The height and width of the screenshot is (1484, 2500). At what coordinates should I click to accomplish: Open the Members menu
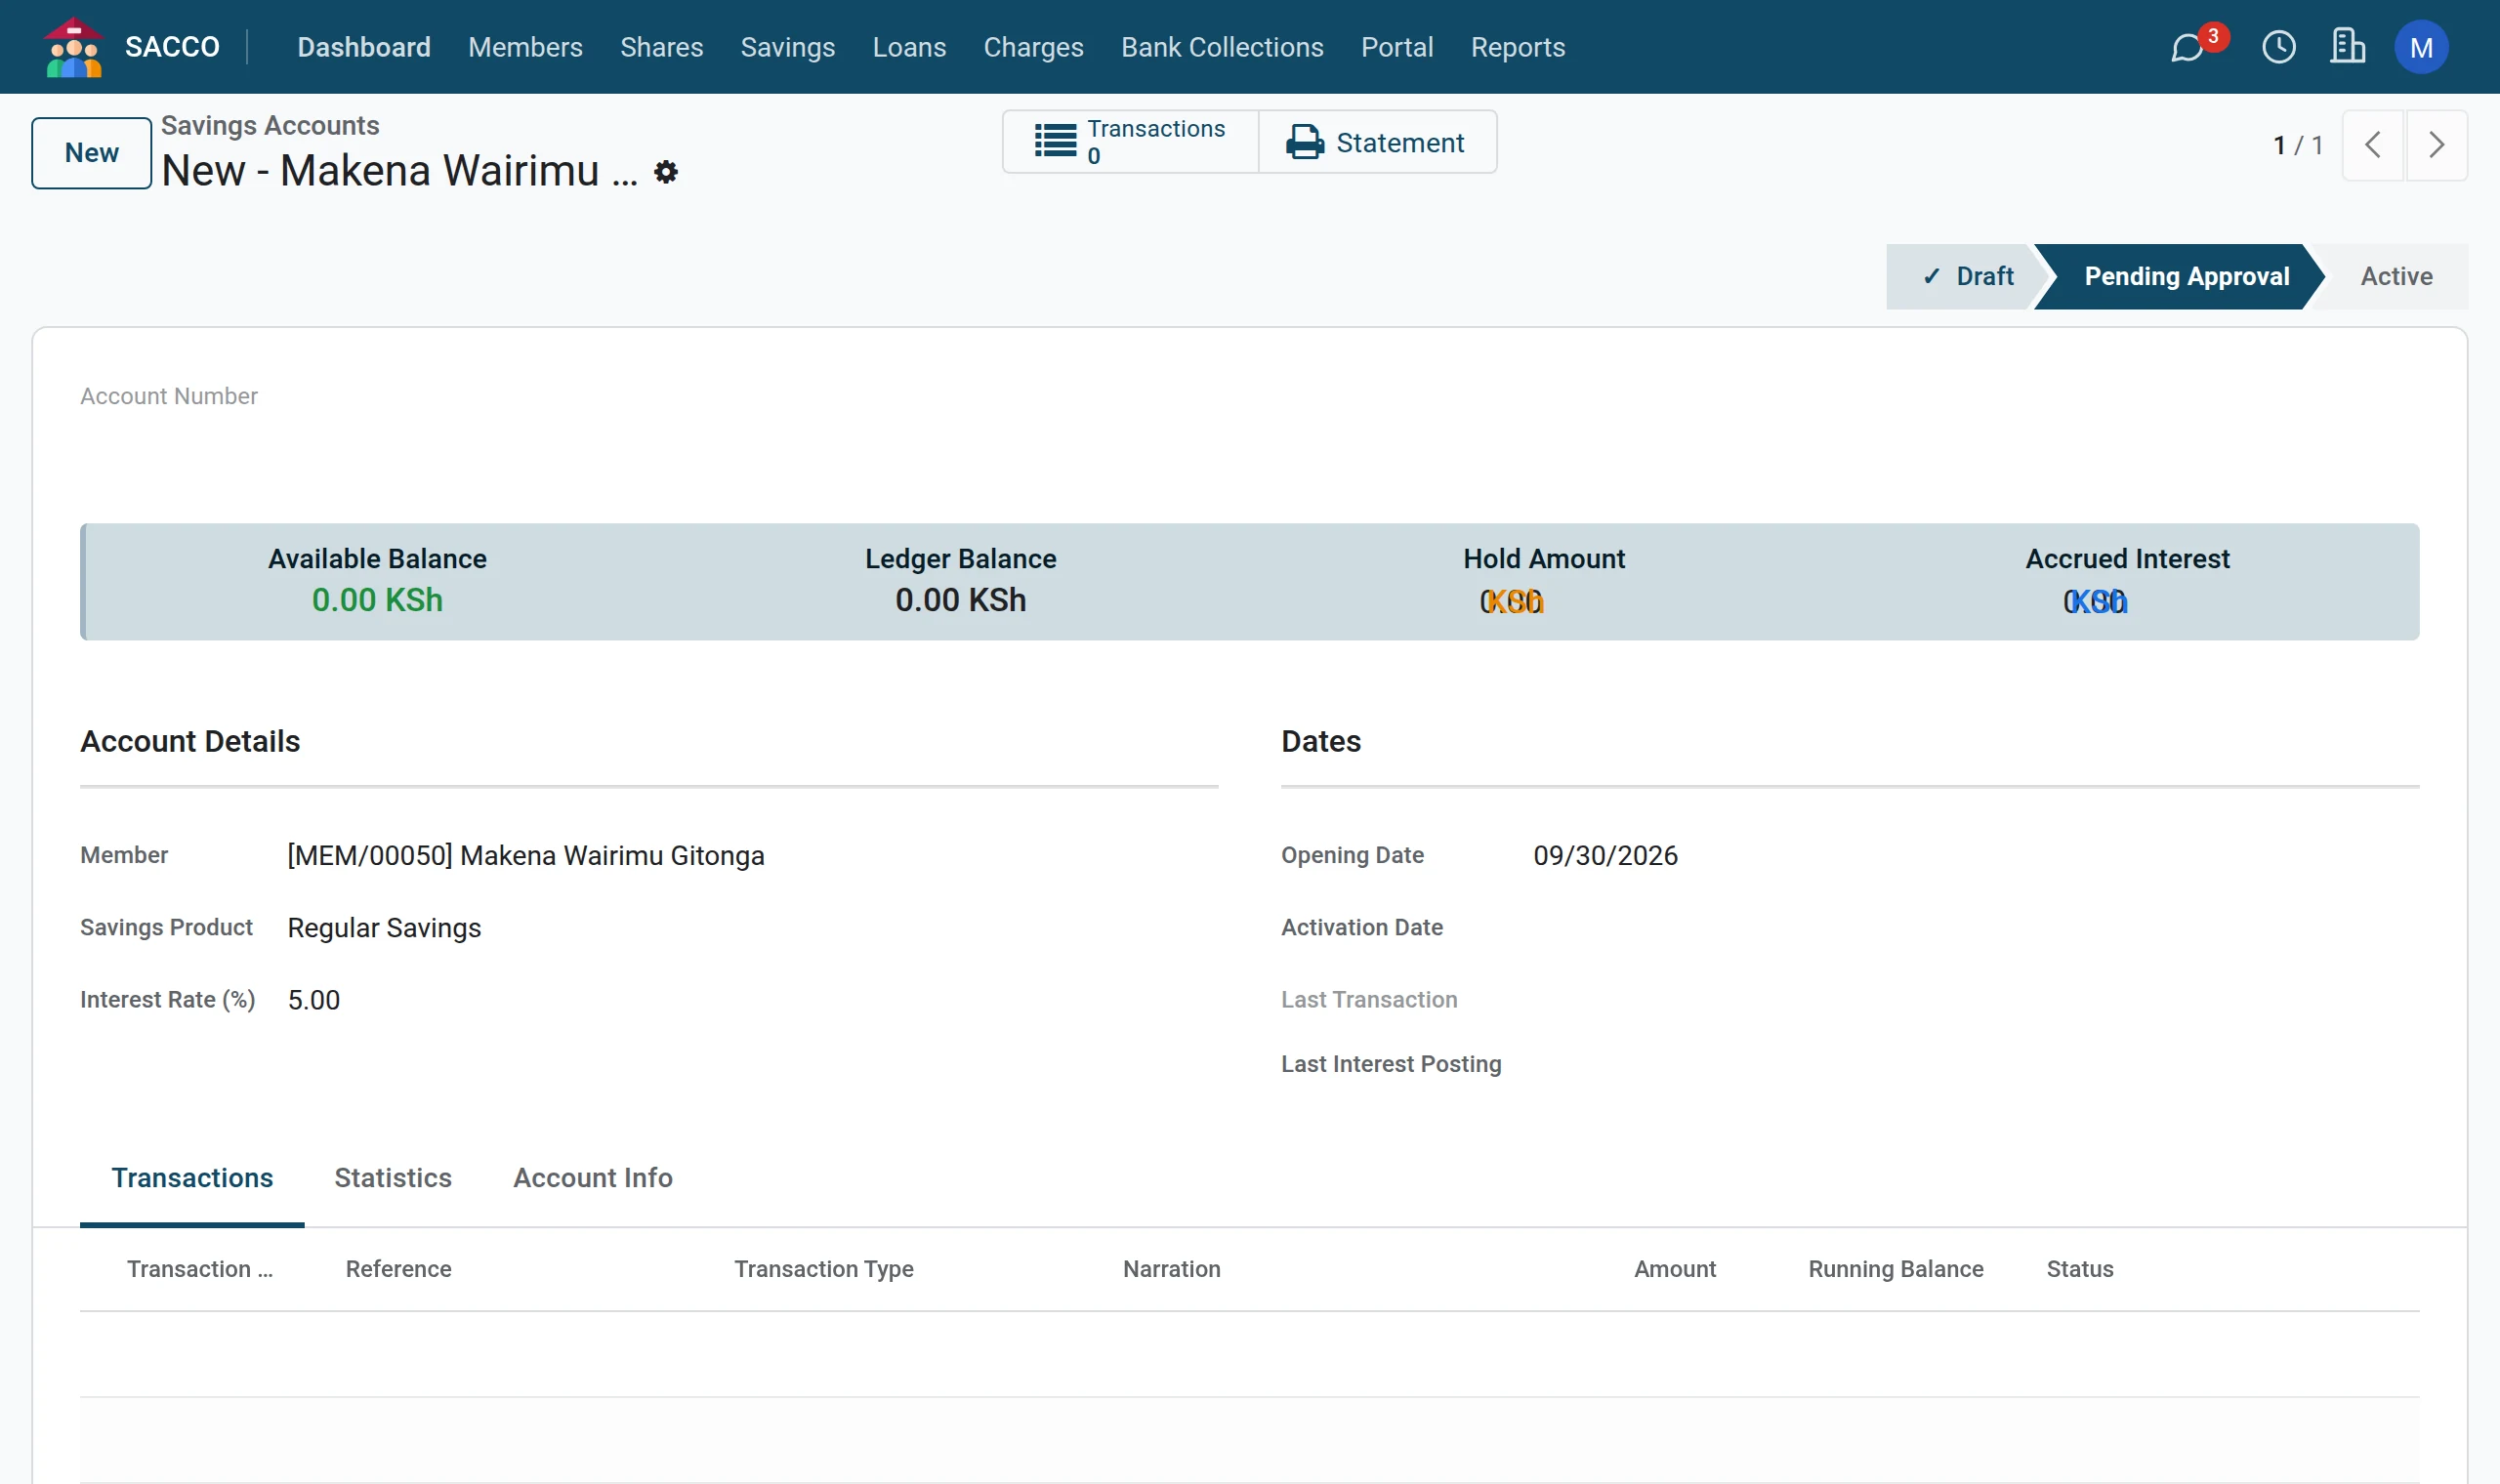(525, 47)
